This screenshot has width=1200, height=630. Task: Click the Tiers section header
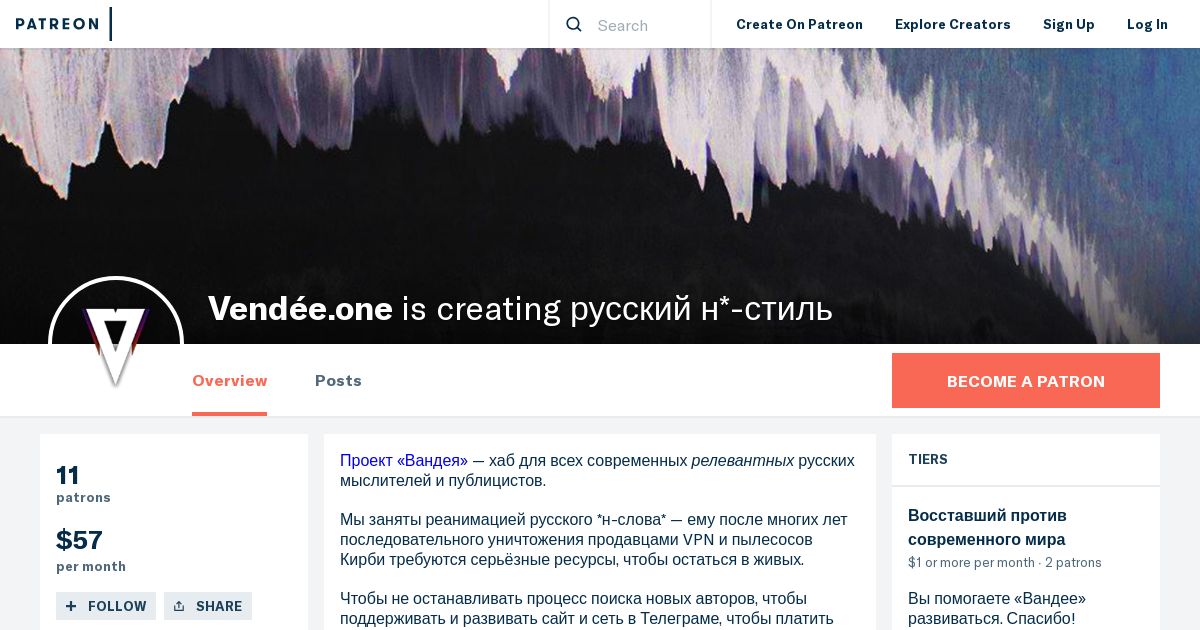pos(928,459)
